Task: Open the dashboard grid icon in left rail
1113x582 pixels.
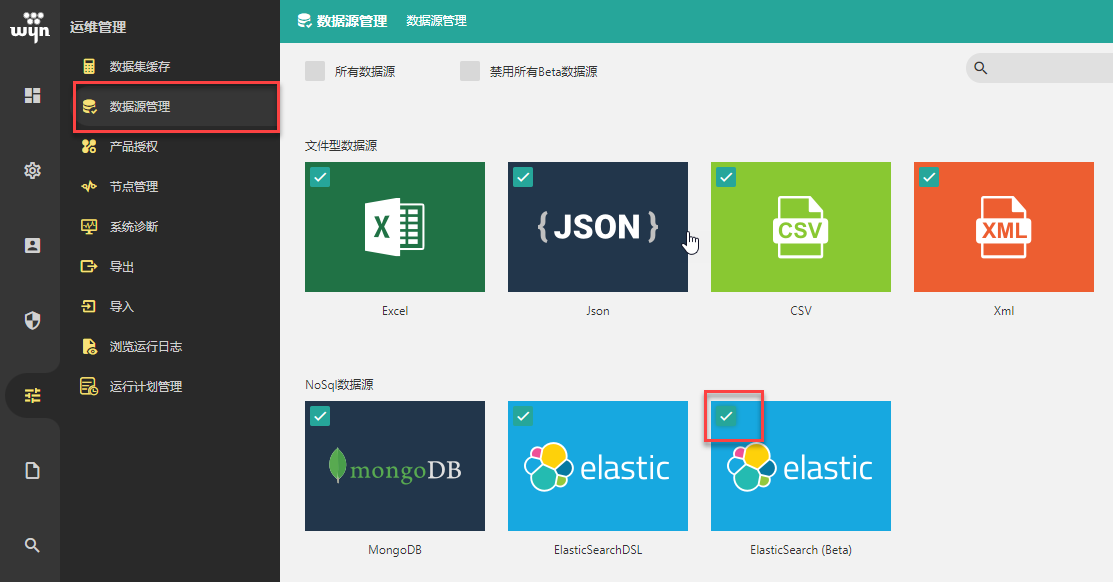Action: click(x=32, y=95)
